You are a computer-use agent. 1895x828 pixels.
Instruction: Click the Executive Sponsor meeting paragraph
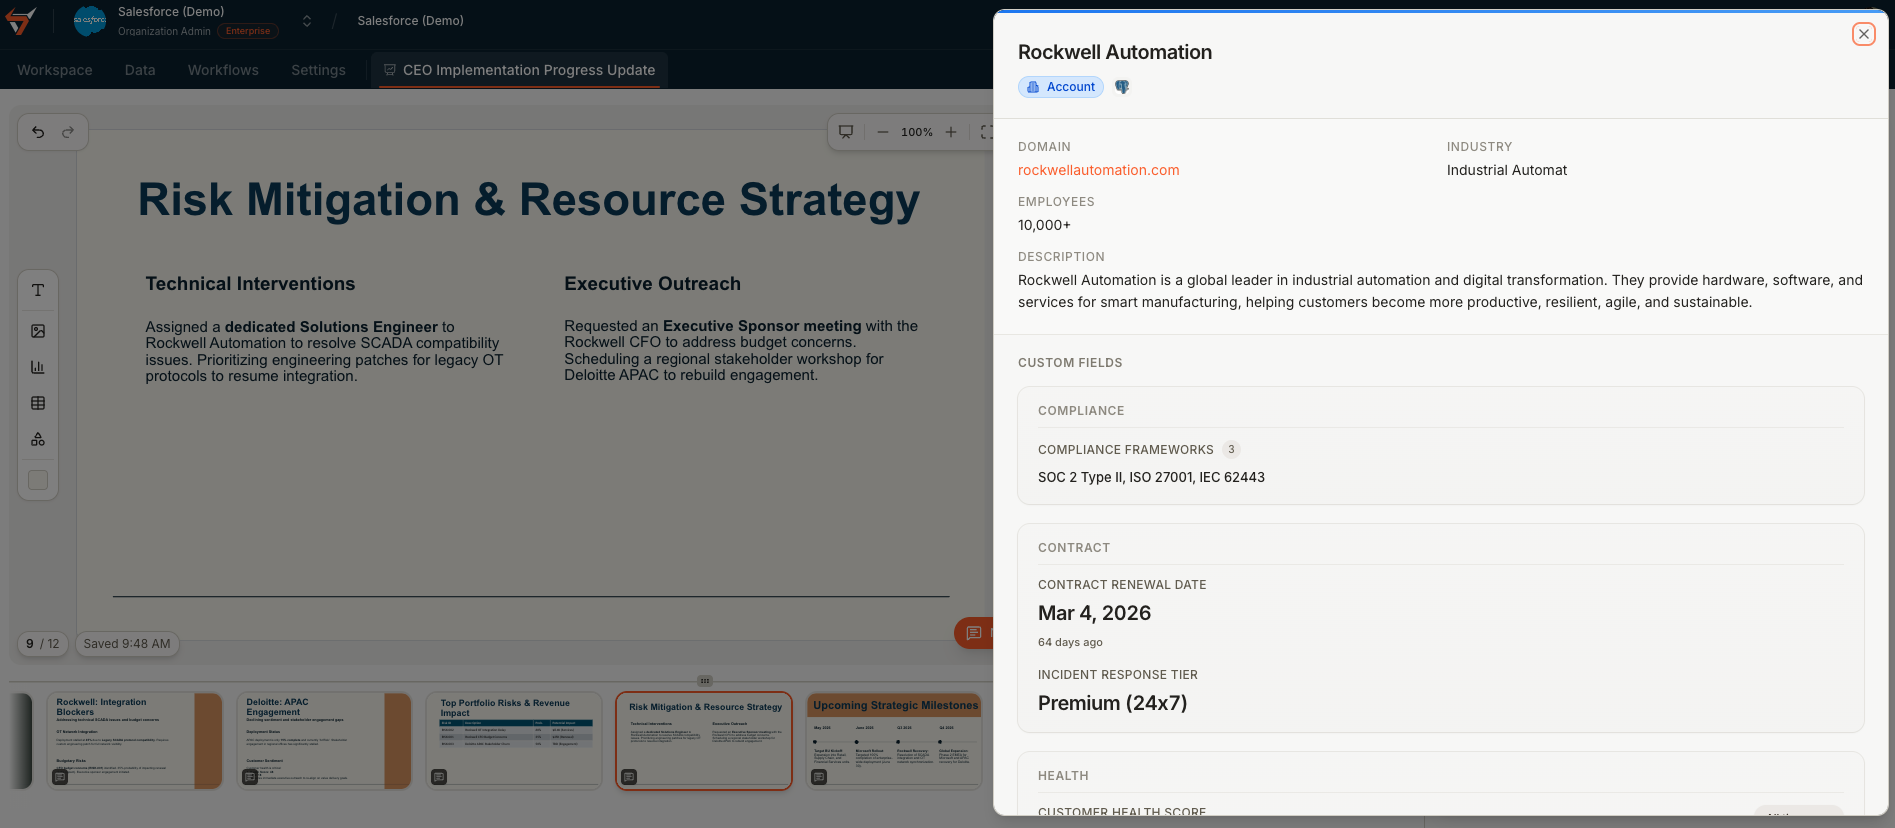coord(741,350)
